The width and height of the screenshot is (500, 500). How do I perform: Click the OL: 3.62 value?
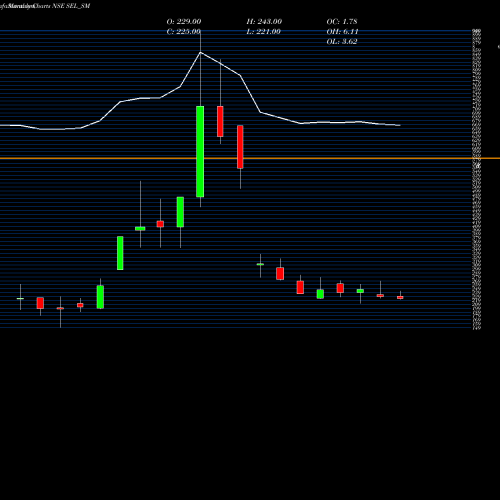[x=342, y=41]
